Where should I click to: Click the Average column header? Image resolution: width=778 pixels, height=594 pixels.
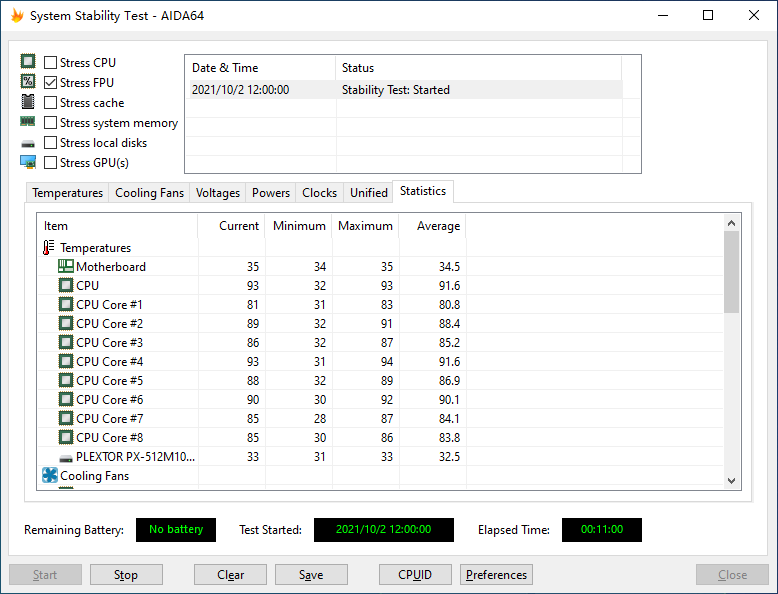click(432, 226)
